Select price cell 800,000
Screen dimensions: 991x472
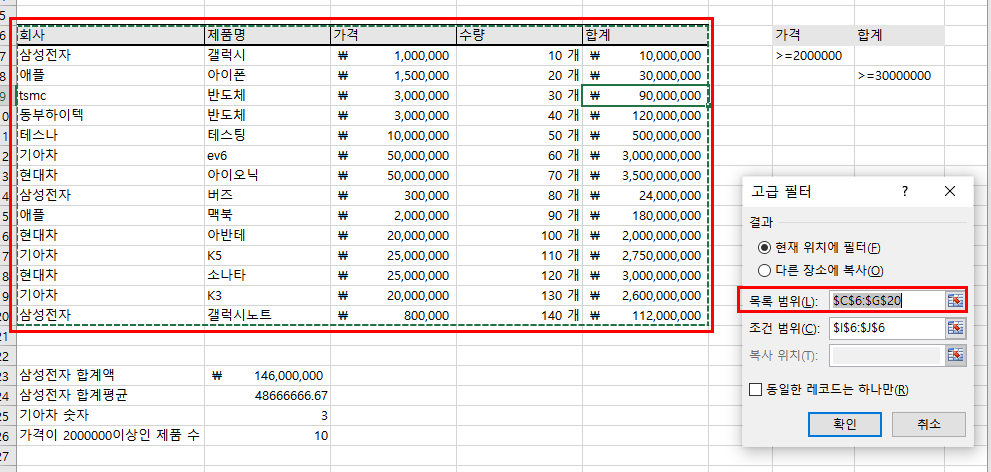[x=393, y=317]
